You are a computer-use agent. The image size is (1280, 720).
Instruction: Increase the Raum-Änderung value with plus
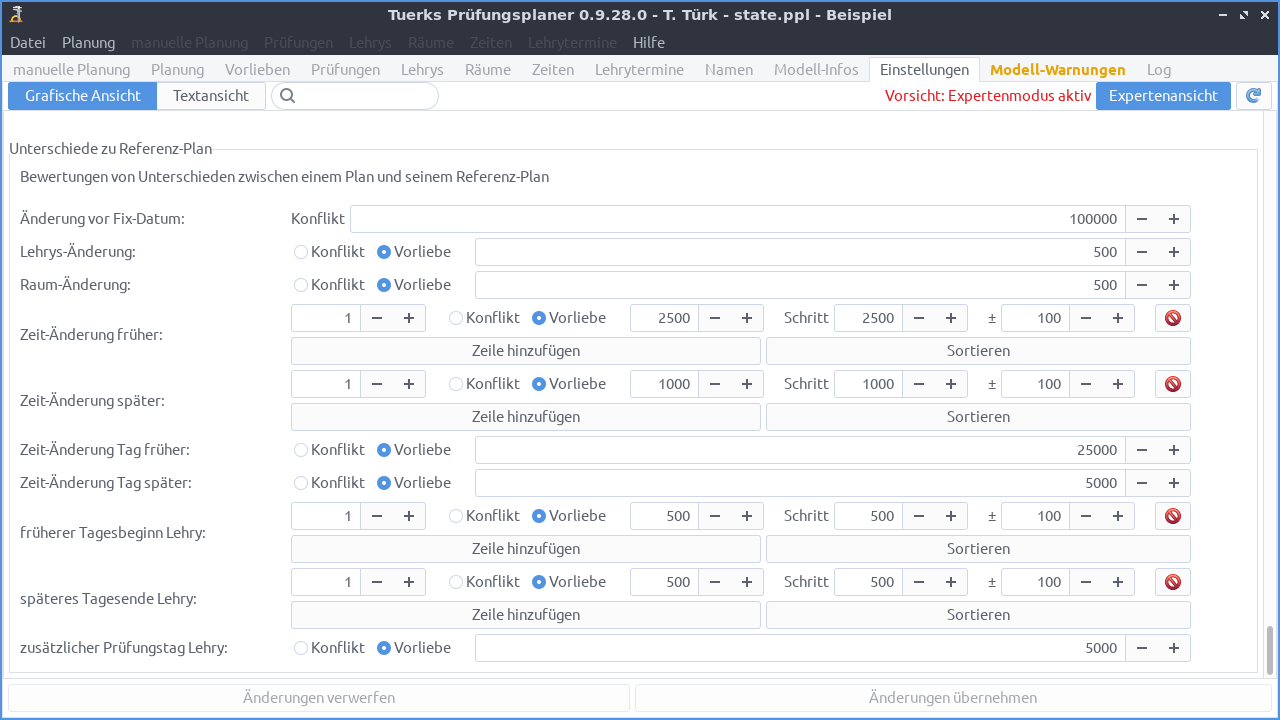(1174, 285)
